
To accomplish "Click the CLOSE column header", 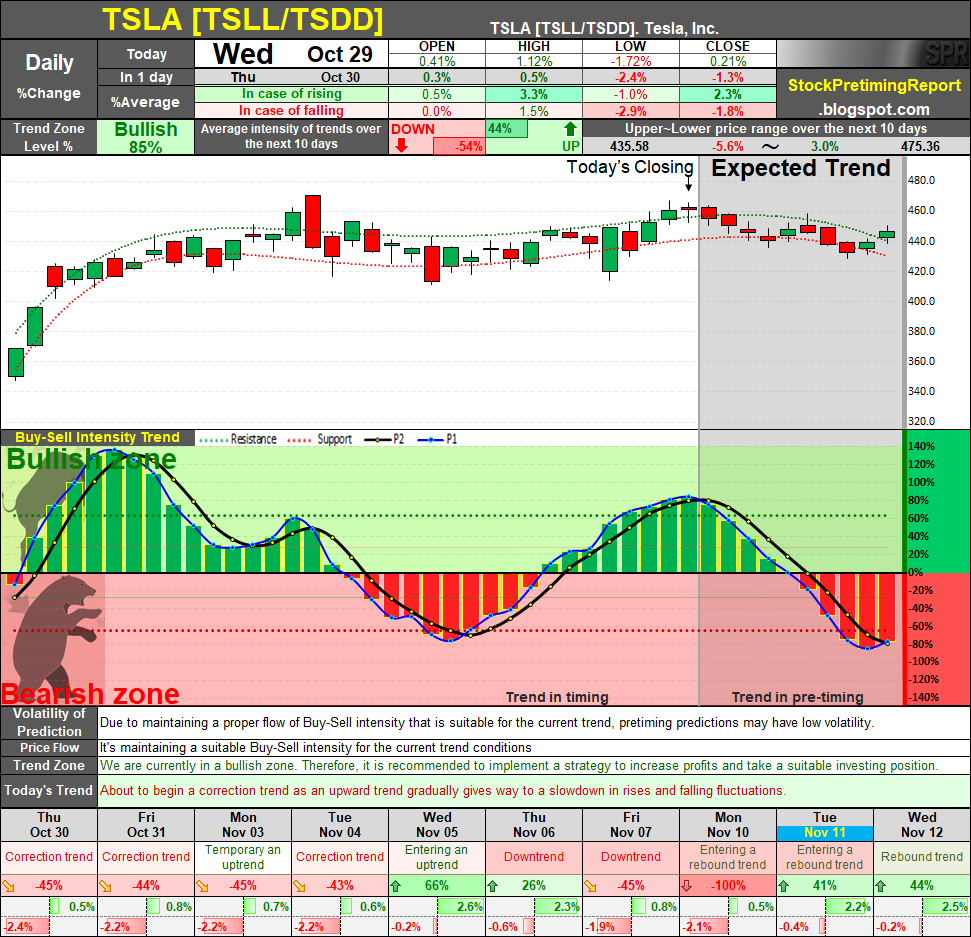I will (x=728, y=46).
